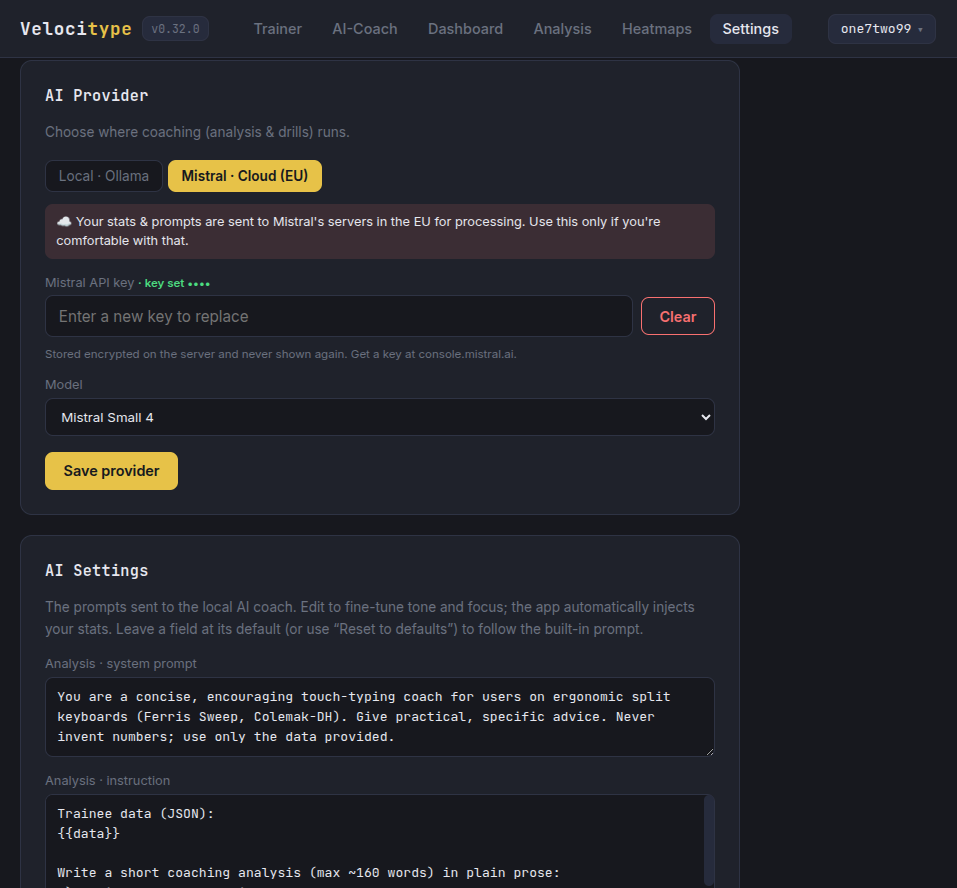Screen dimensions: 957x888
Task: Click the 'AI Settings' heading
Action: (x=96, y=570)
